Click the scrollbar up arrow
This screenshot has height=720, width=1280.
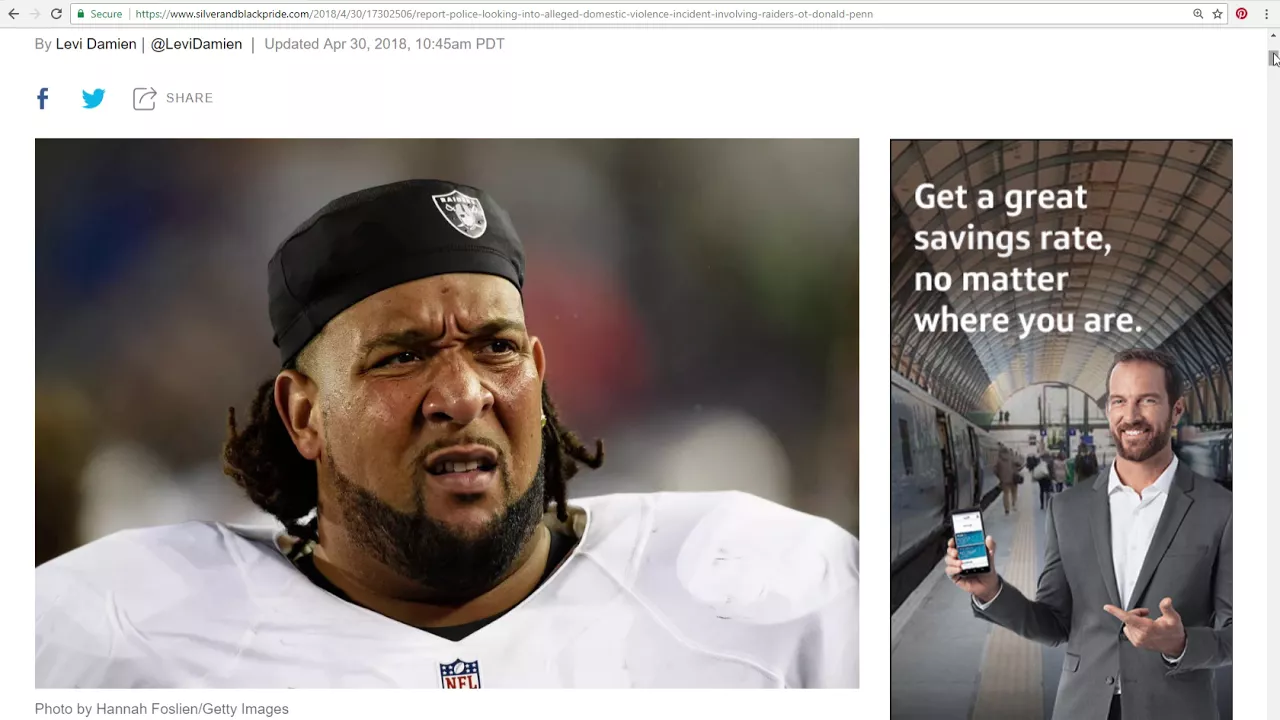click(x=1273, y=36)
